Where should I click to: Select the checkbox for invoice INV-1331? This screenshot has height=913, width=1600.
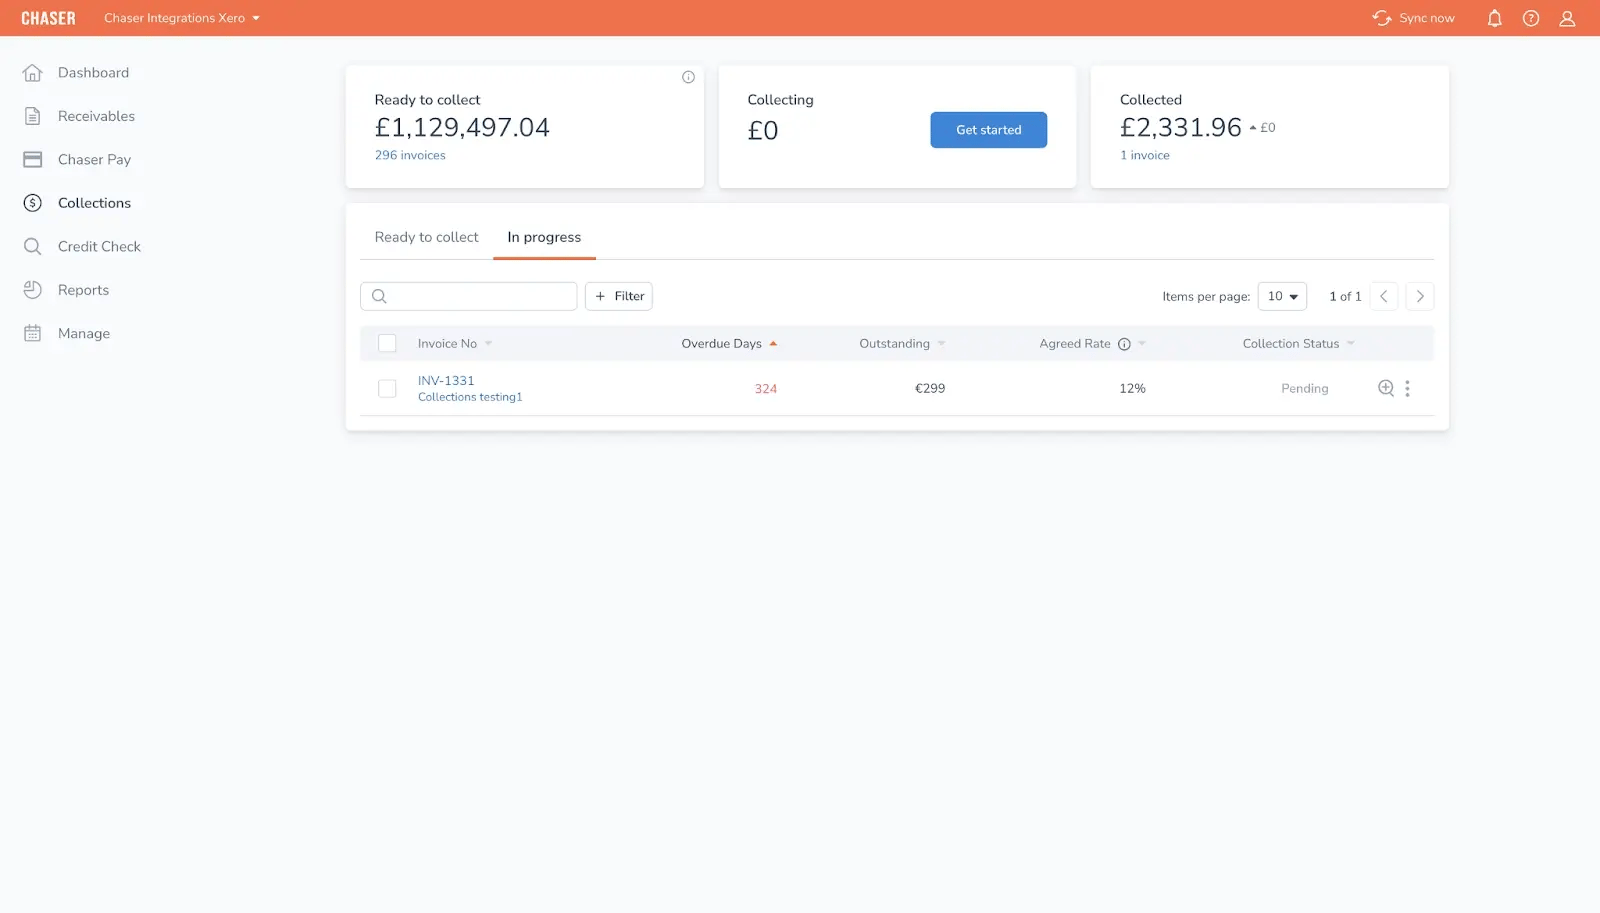coord(387,388)
